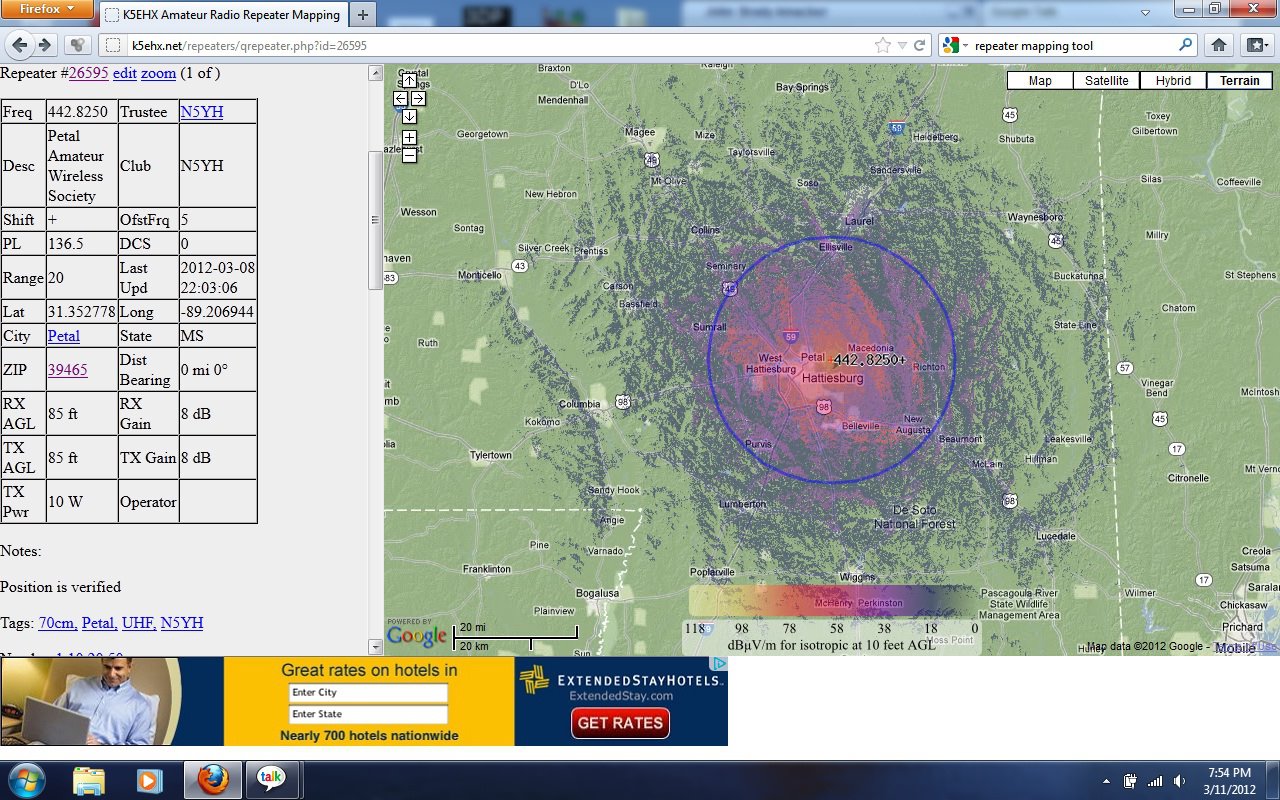Image resolution: width=1280 pixels, height=800 pixels.
Task: Reload the page with refresh icon
Action: click(x=920, y=45)
